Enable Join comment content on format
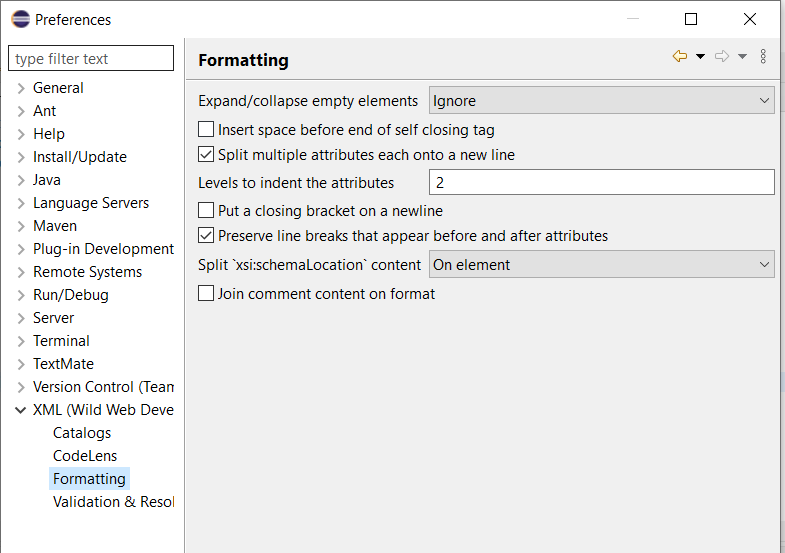Screen dimensions: 785x553 click(206, 294)
